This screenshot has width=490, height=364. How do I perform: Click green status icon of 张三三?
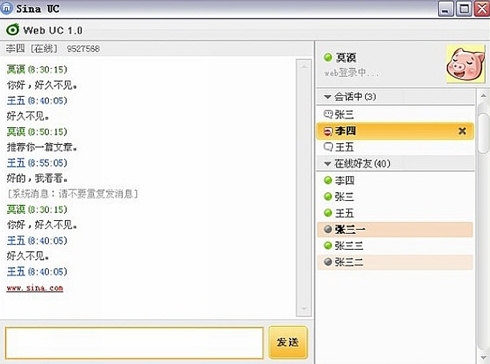pyautogui.click(x=328, y=246)
